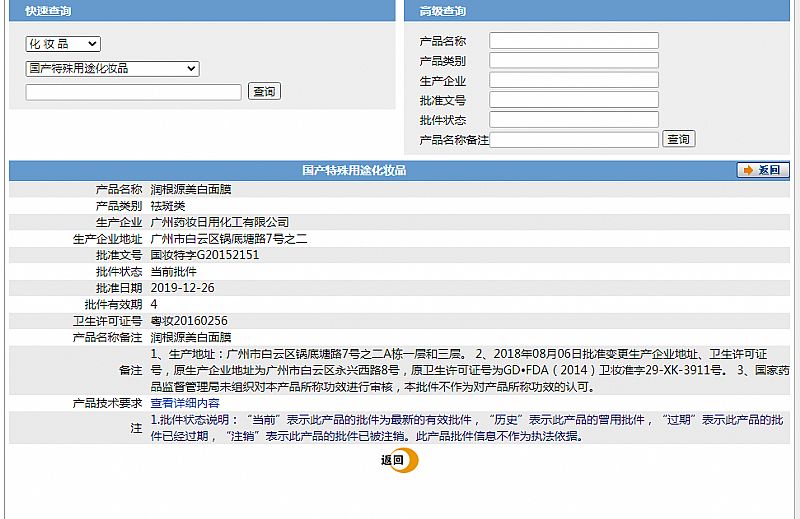Focus the 批件状态 input field
The height and width of the screenshot is (519, 800).
[x=573, y=120]
